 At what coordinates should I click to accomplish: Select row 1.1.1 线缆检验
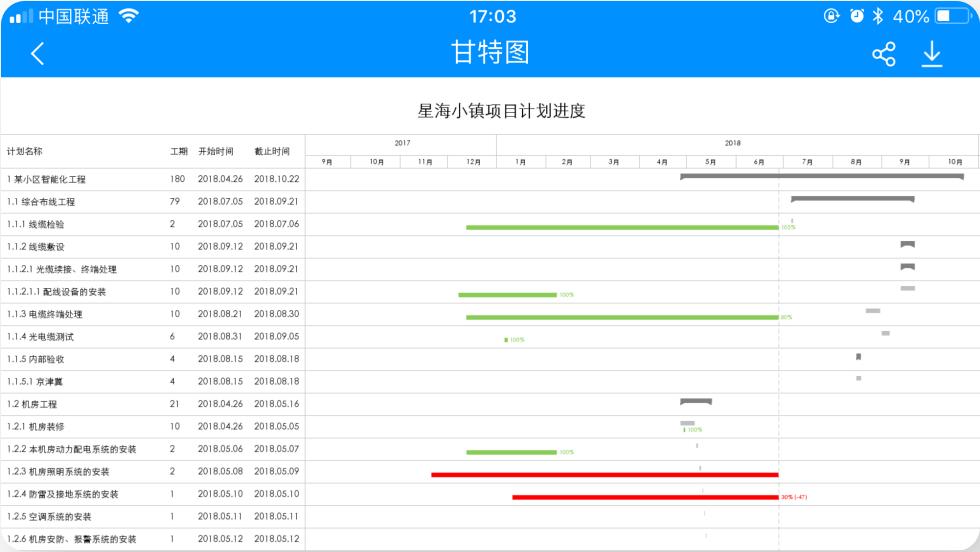pyautogui.click(x=490, y=224)
